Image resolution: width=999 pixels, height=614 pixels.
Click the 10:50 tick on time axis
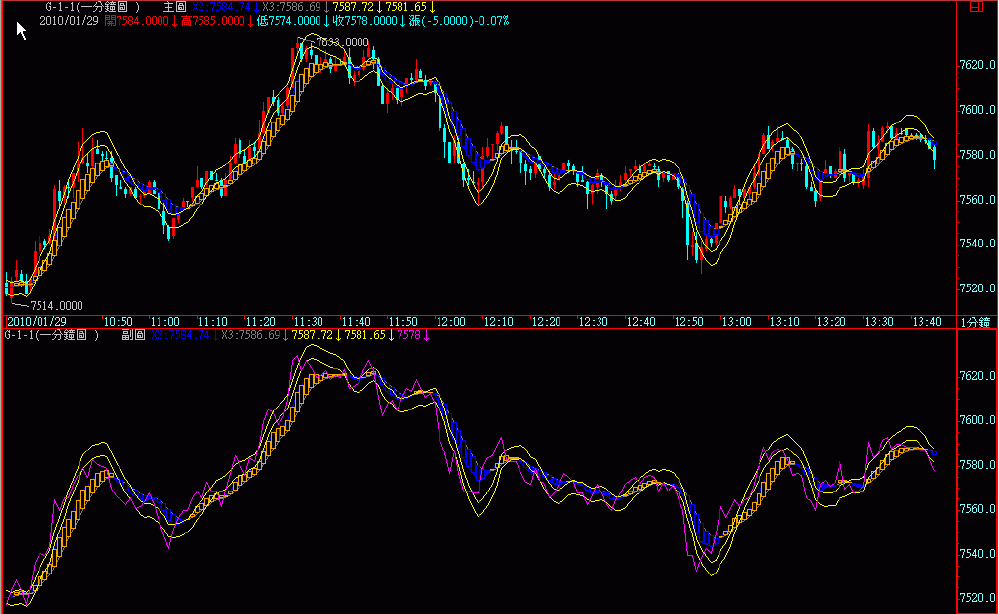(x=117, y=322)
